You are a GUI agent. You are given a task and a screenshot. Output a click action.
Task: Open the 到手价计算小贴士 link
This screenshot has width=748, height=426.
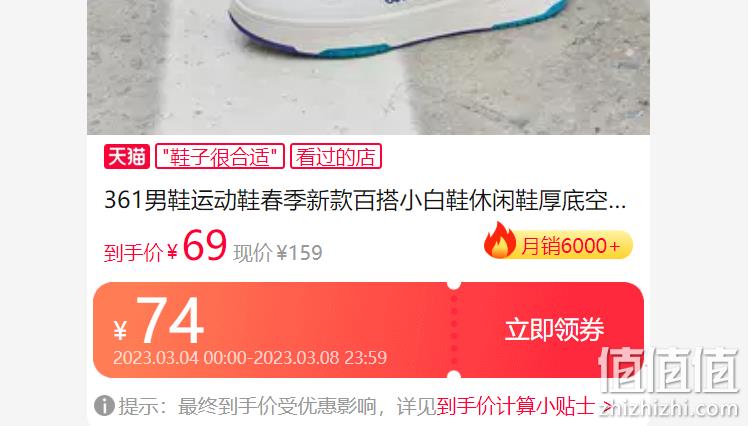[x=516, y=406]
